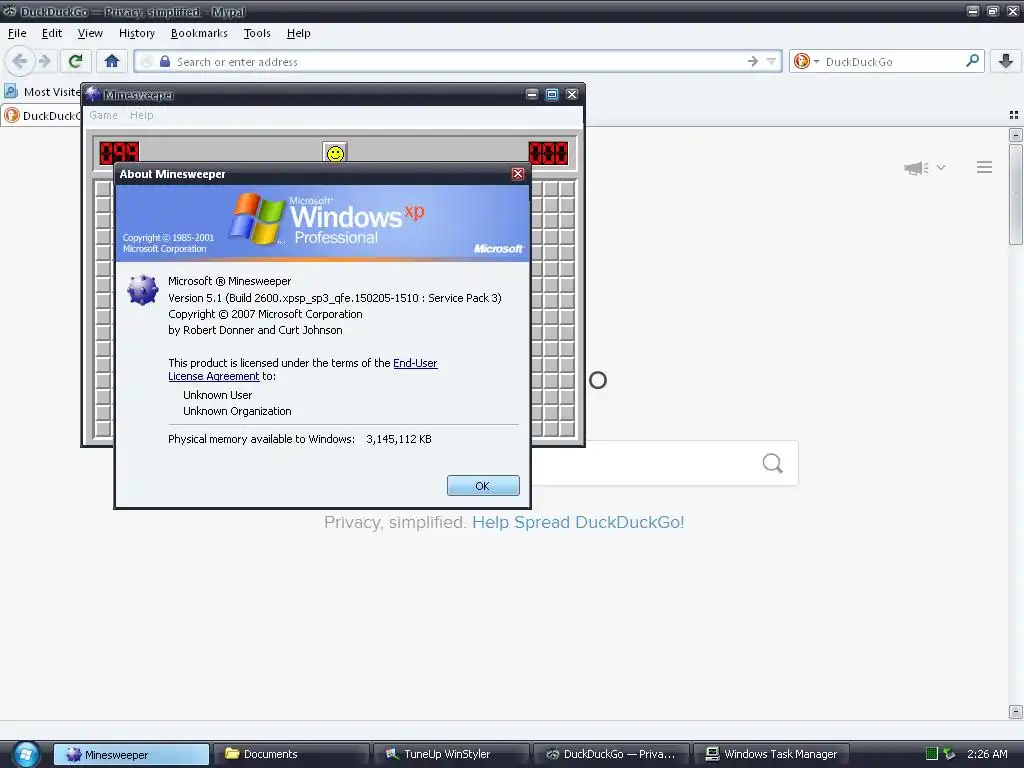The image size is (1024, 768).
Task: Click the Minesweeper title bar icon
Action: point(93,94)
